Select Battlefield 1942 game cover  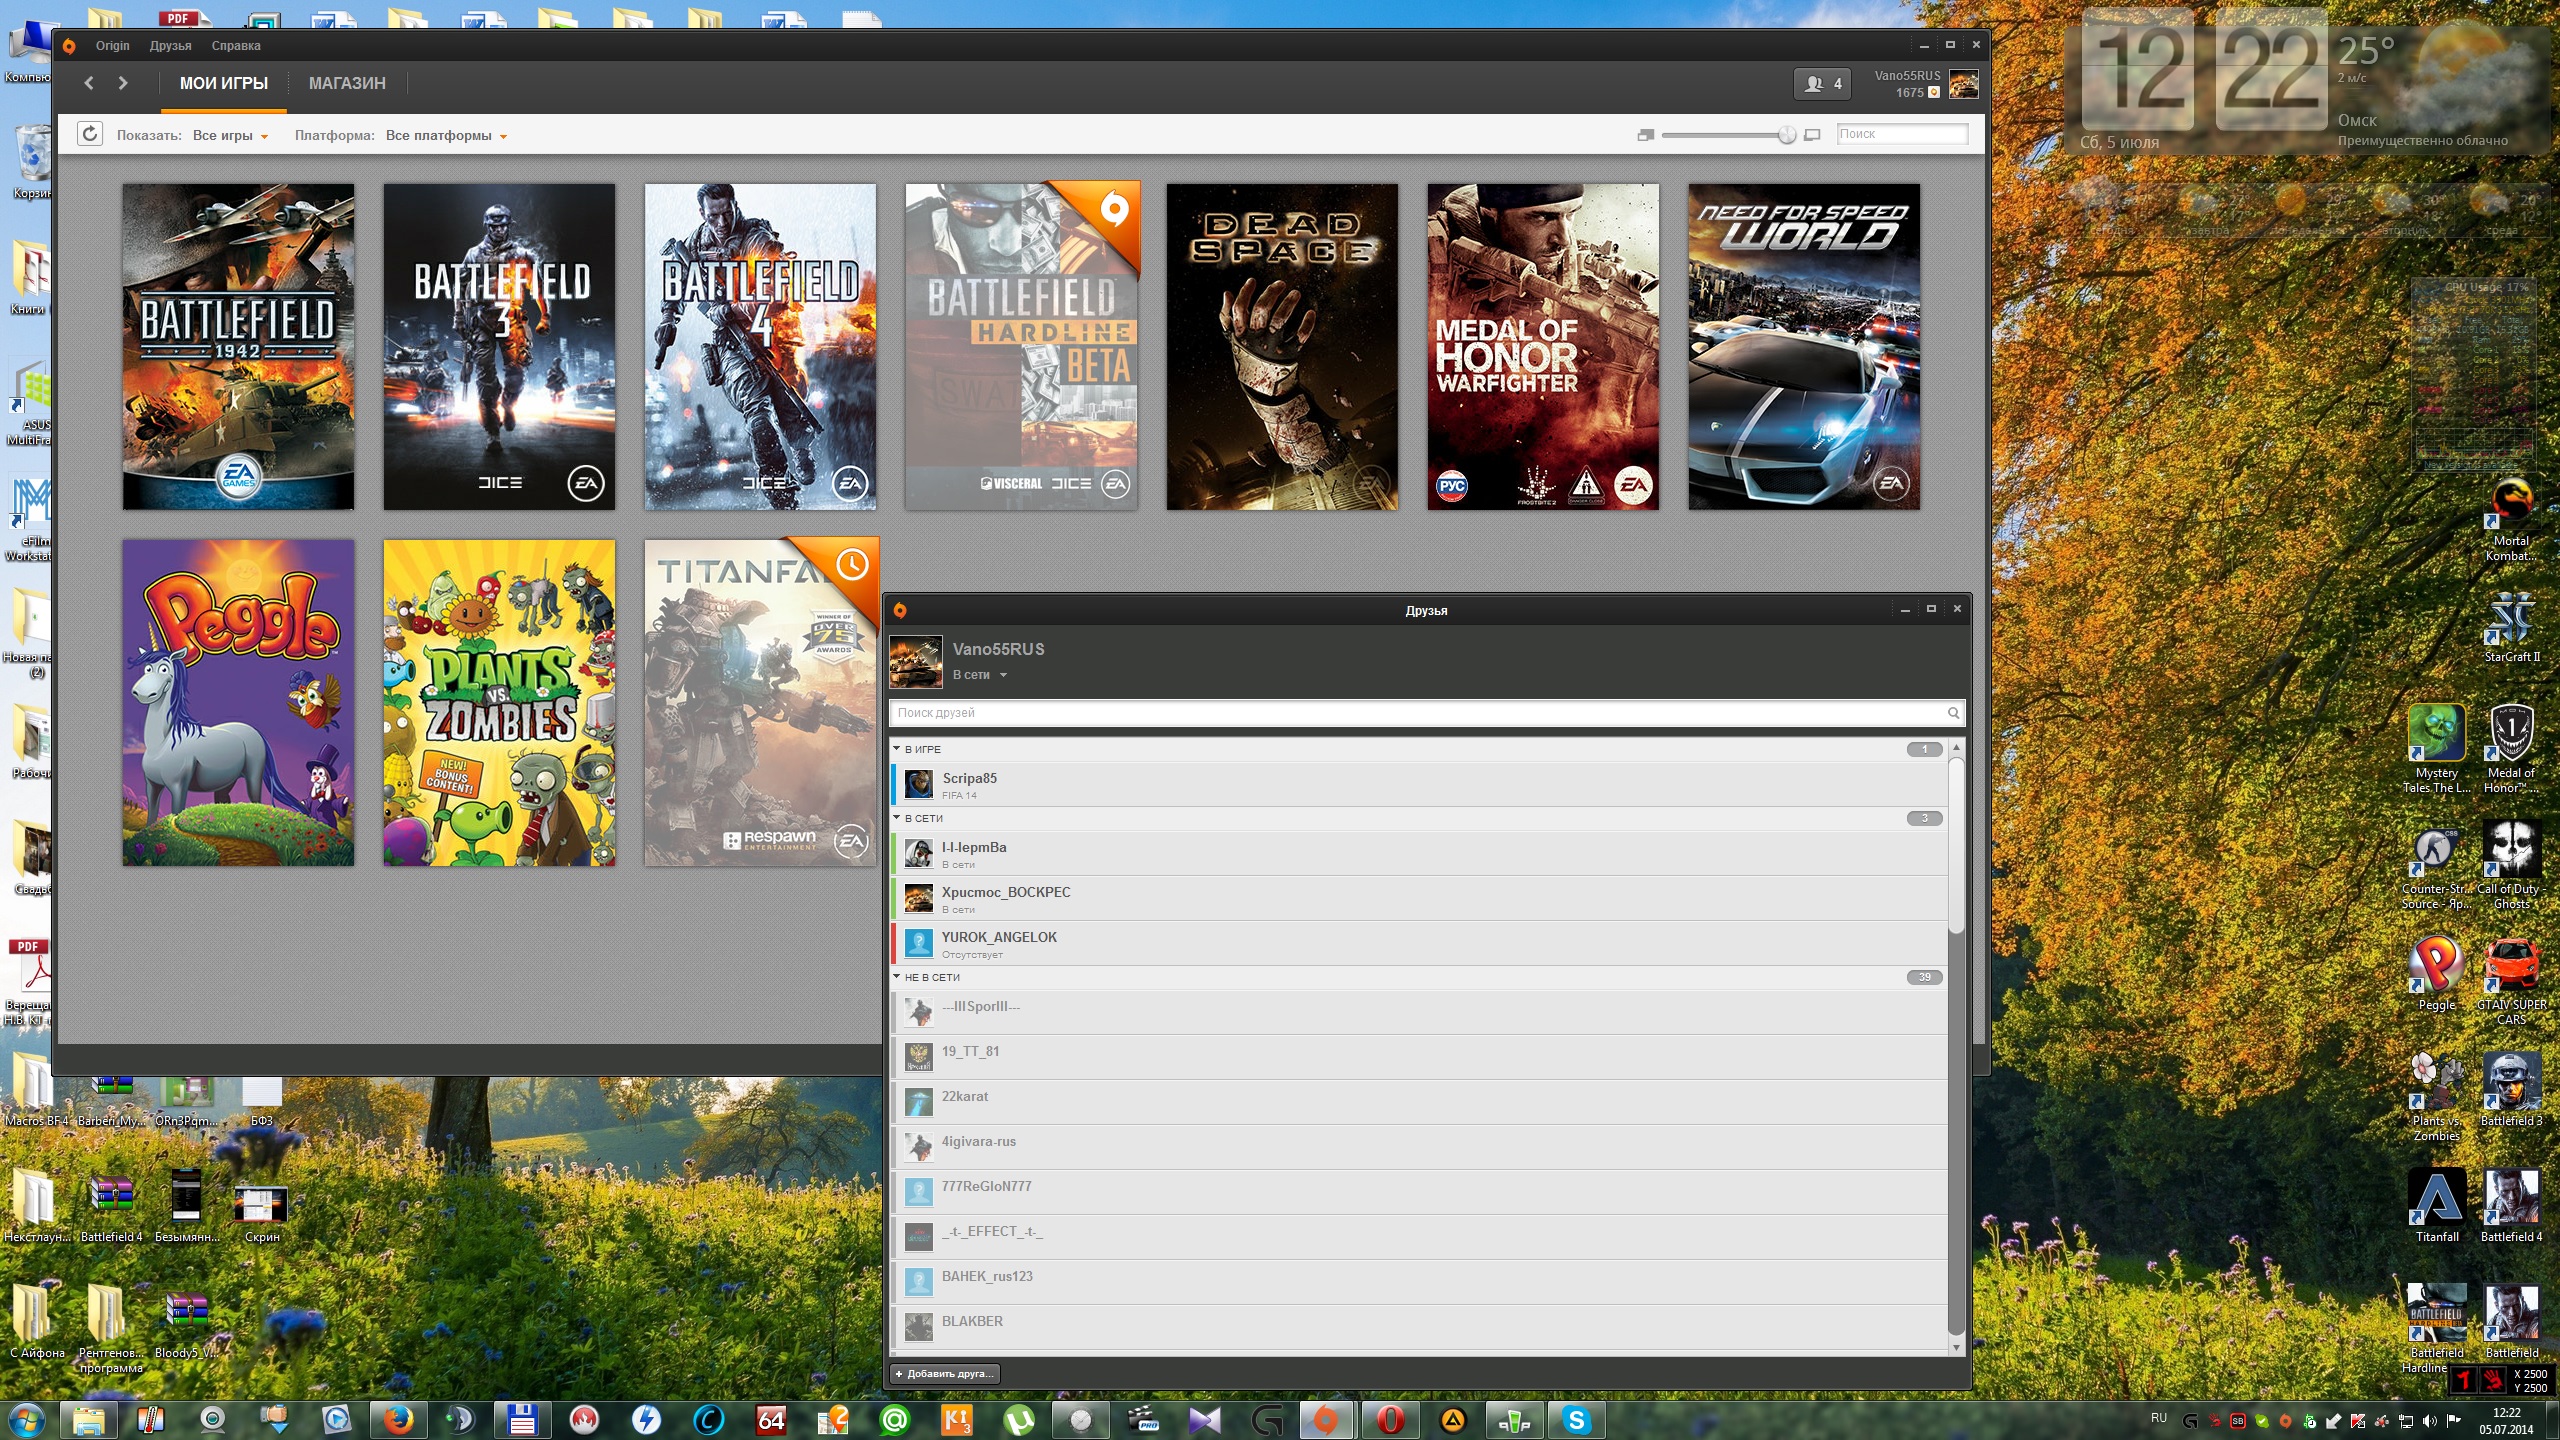[238, 347]
